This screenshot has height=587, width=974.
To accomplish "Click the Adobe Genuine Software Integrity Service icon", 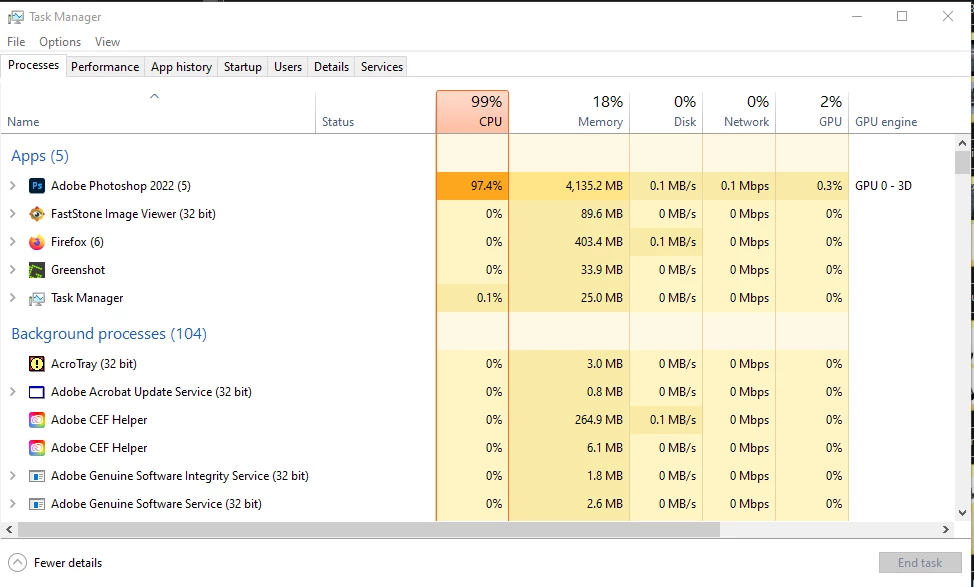I will [x=37, y=476].
